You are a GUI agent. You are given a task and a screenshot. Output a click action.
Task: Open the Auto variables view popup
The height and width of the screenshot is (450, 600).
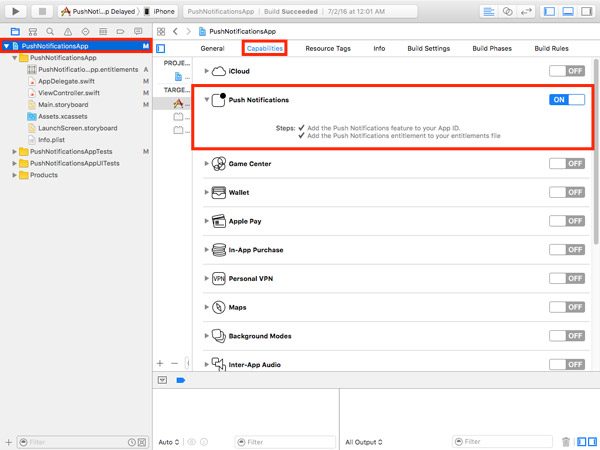169,442
